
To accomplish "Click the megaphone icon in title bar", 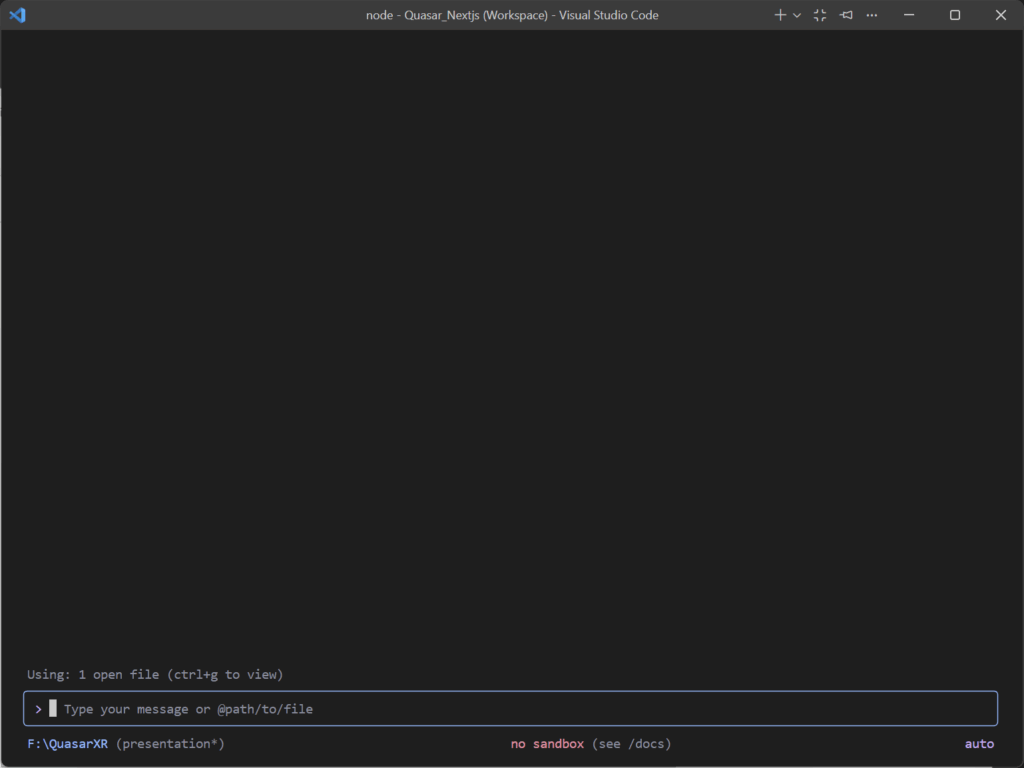I will pyautogui.click(x=846, y=15).
